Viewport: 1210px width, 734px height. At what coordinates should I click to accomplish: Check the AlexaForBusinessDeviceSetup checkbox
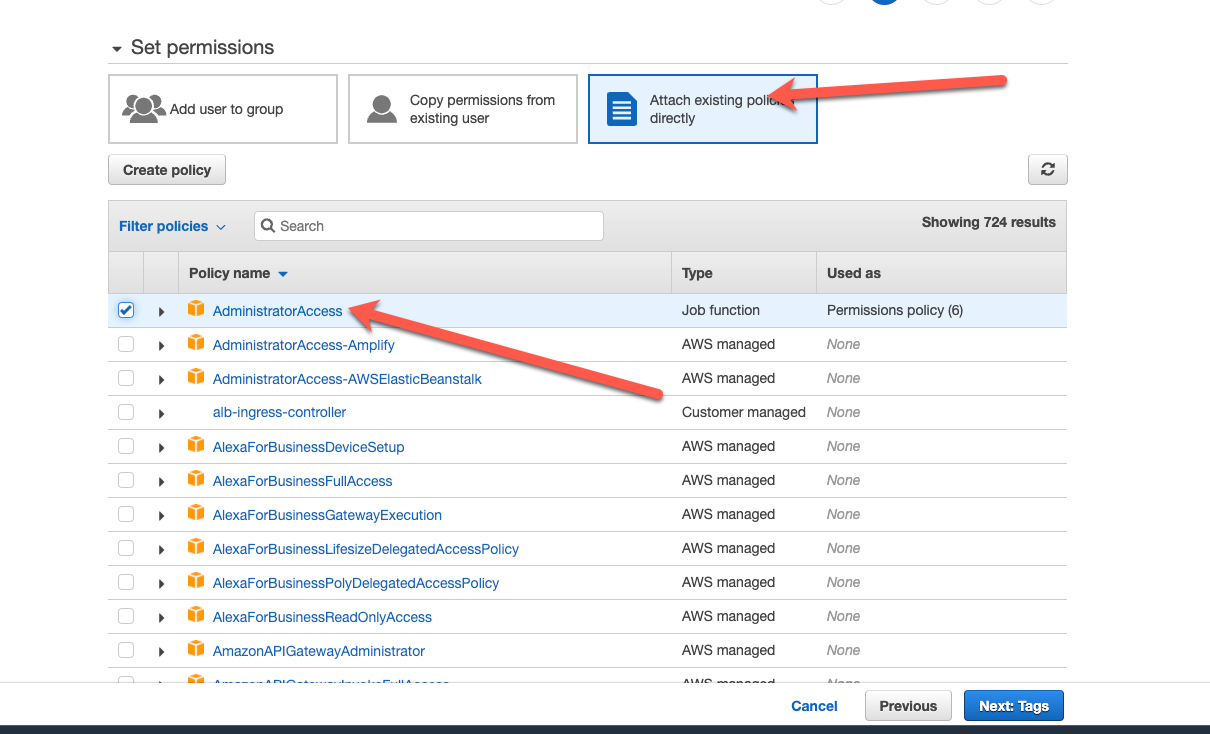pos(126,446)
